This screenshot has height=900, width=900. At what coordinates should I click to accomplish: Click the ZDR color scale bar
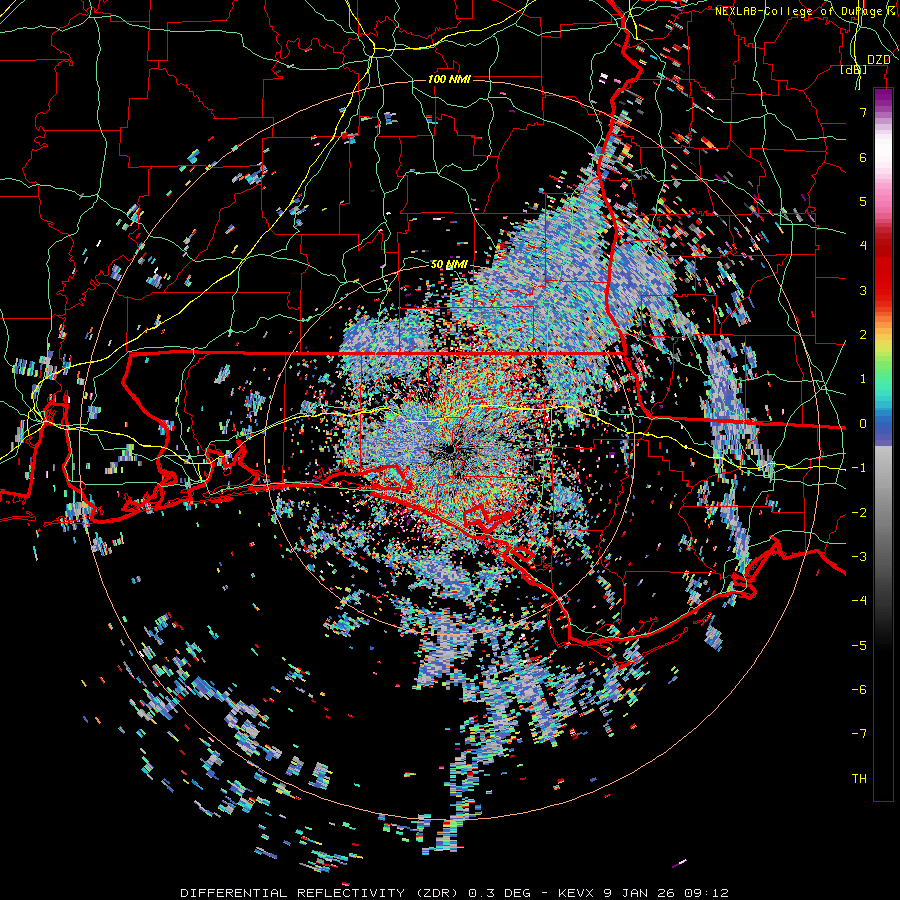[x=883, y=445]
